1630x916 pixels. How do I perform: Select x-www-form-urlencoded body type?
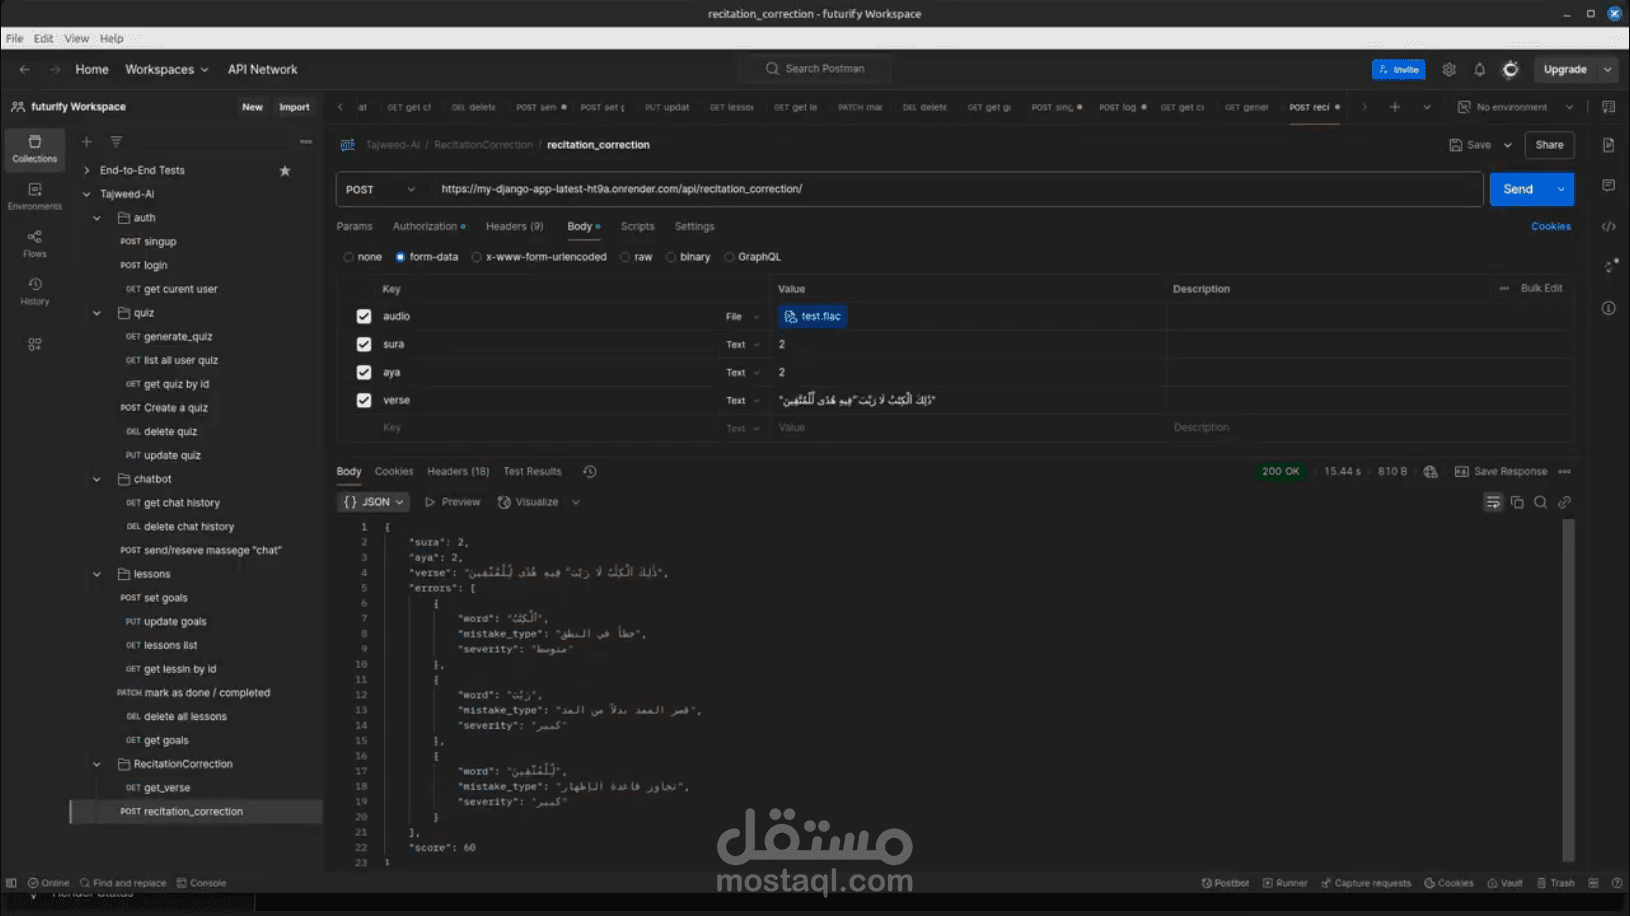(477, 257)
